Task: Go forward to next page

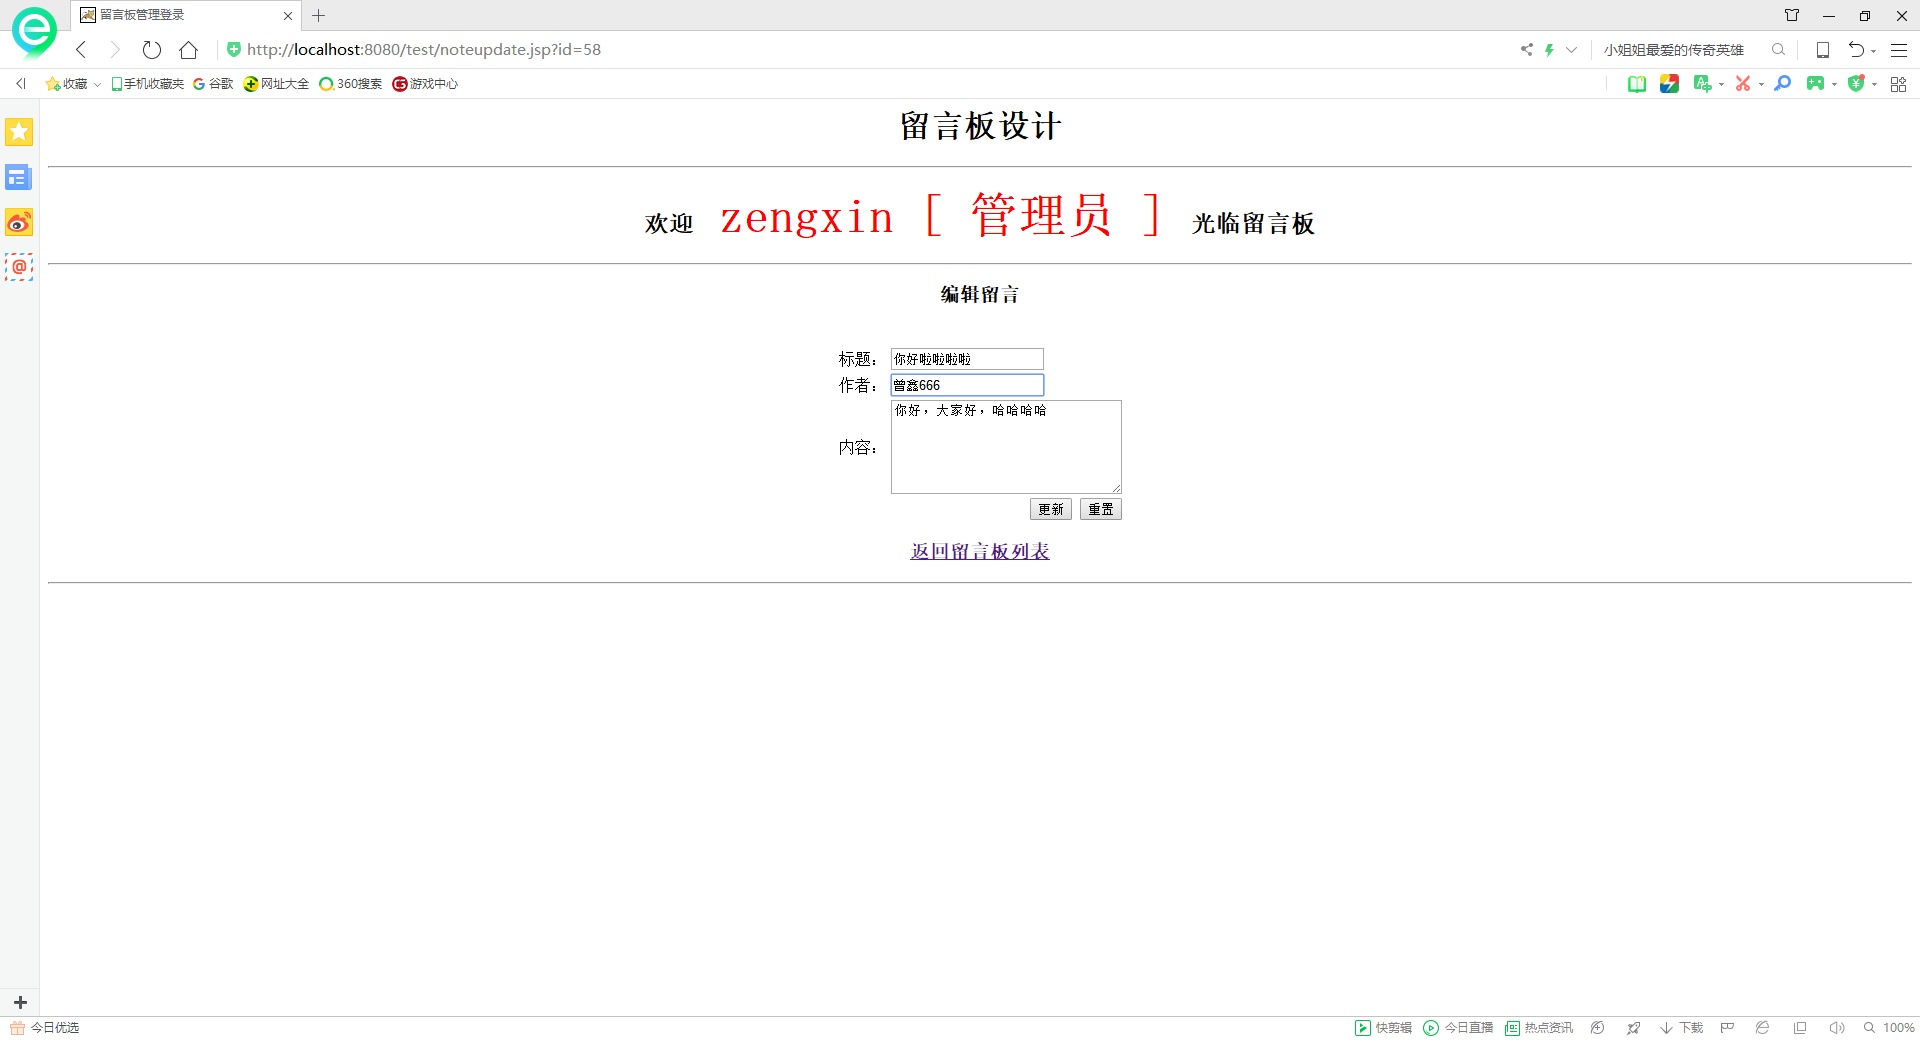Action: [115, 49]
